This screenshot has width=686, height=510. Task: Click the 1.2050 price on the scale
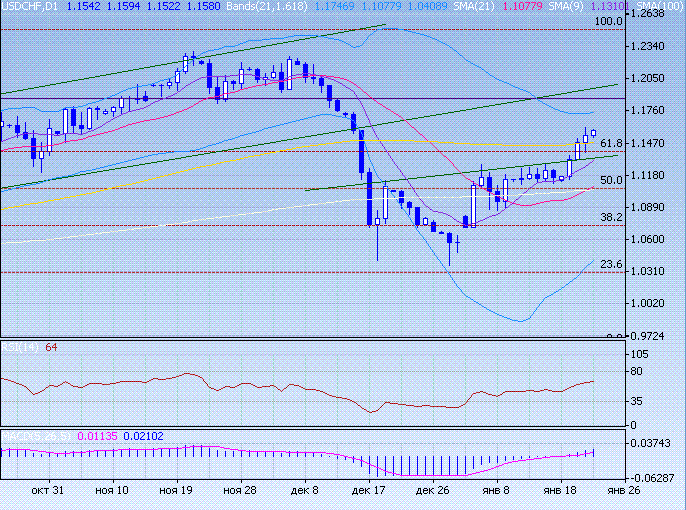point(651,78)
